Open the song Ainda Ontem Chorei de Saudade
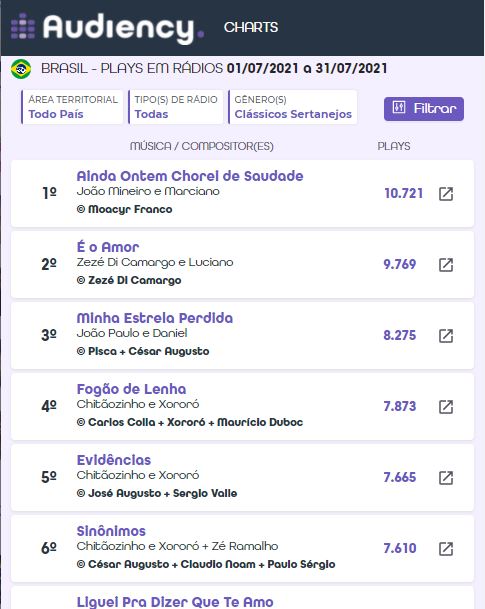The image size is (485, 609). 190,176
